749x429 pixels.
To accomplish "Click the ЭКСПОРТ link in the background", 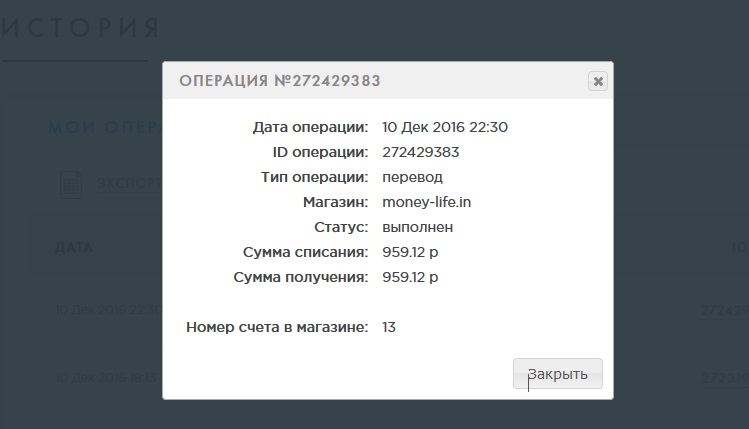I will [129, 183].
